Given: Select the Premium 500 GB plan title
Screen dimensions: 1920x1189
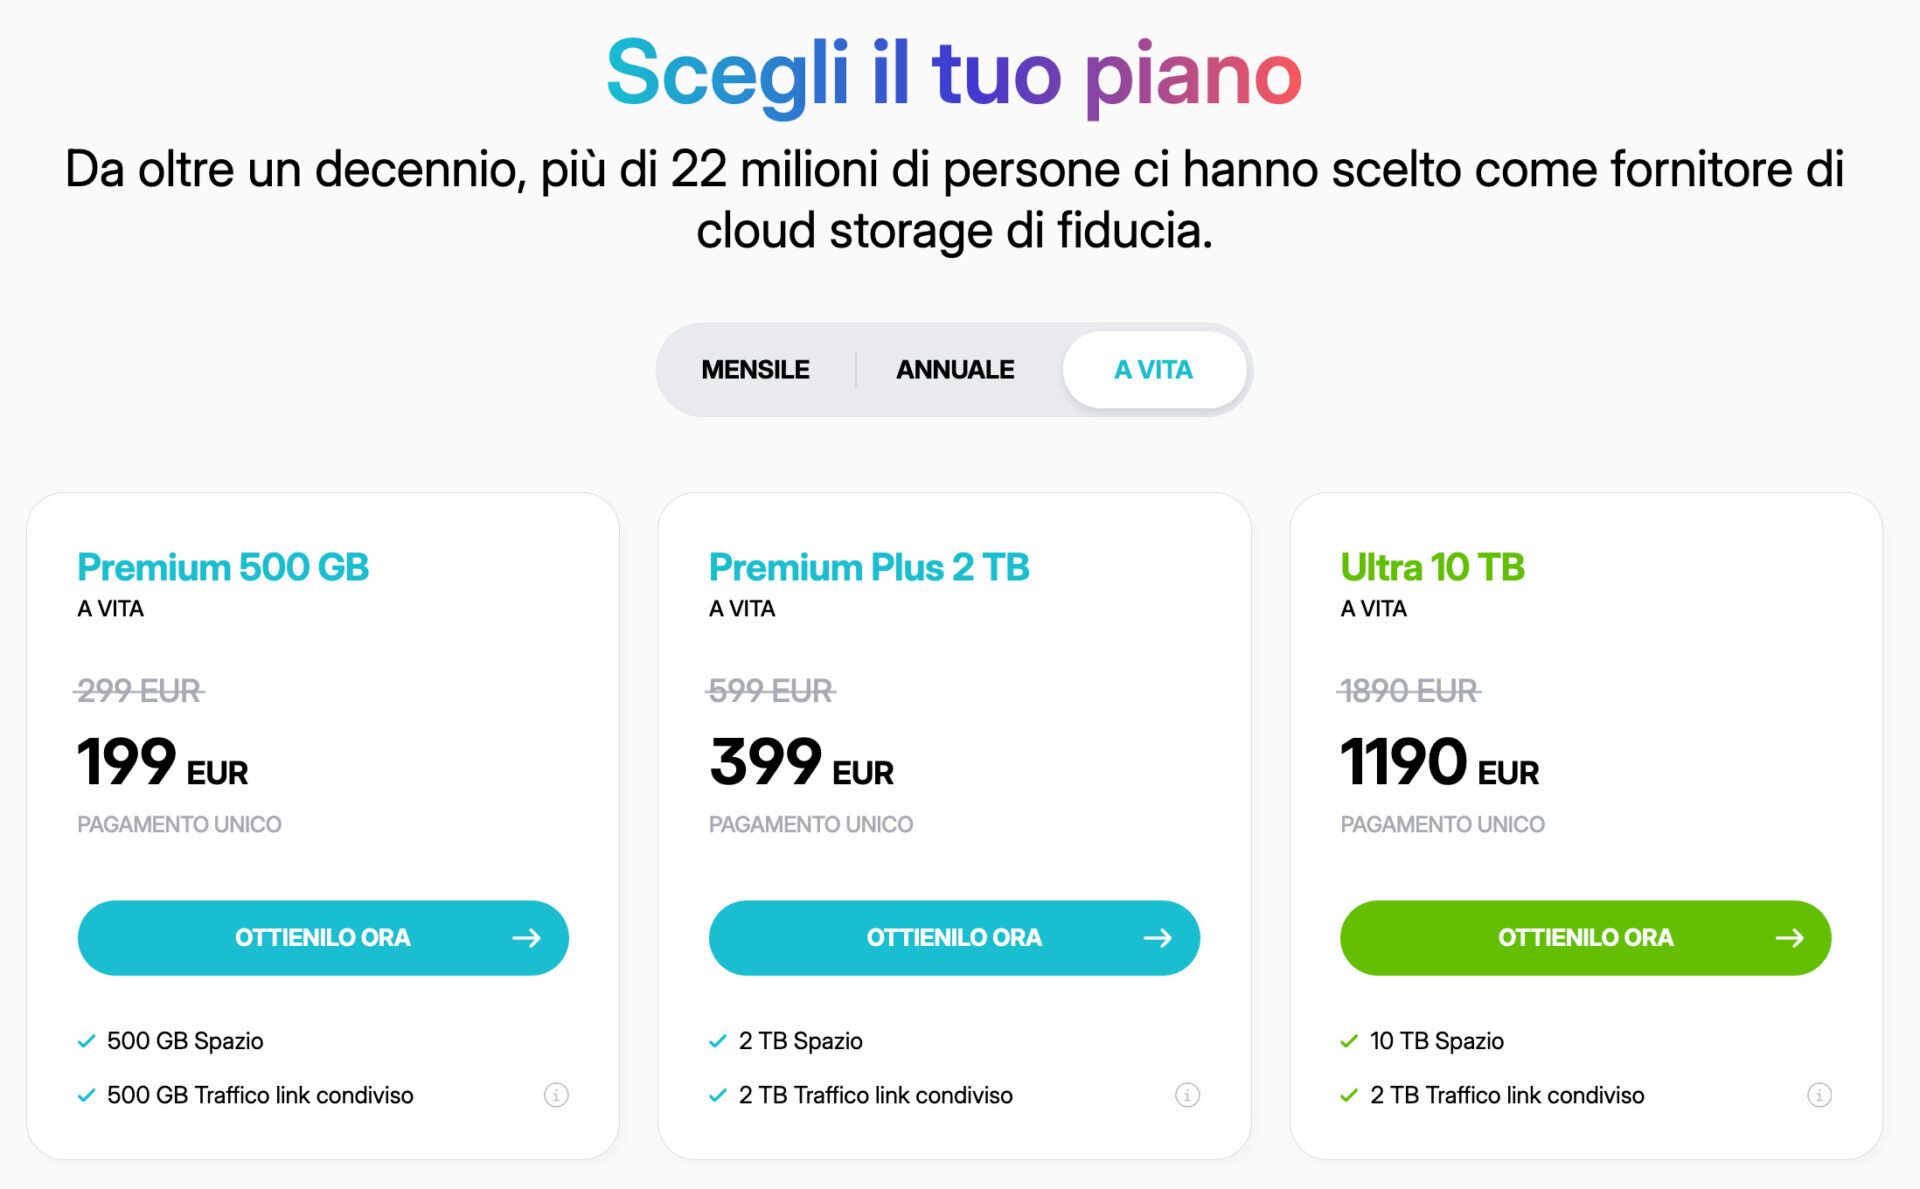Looking at the screenshot, I should (x=222, y=567).
